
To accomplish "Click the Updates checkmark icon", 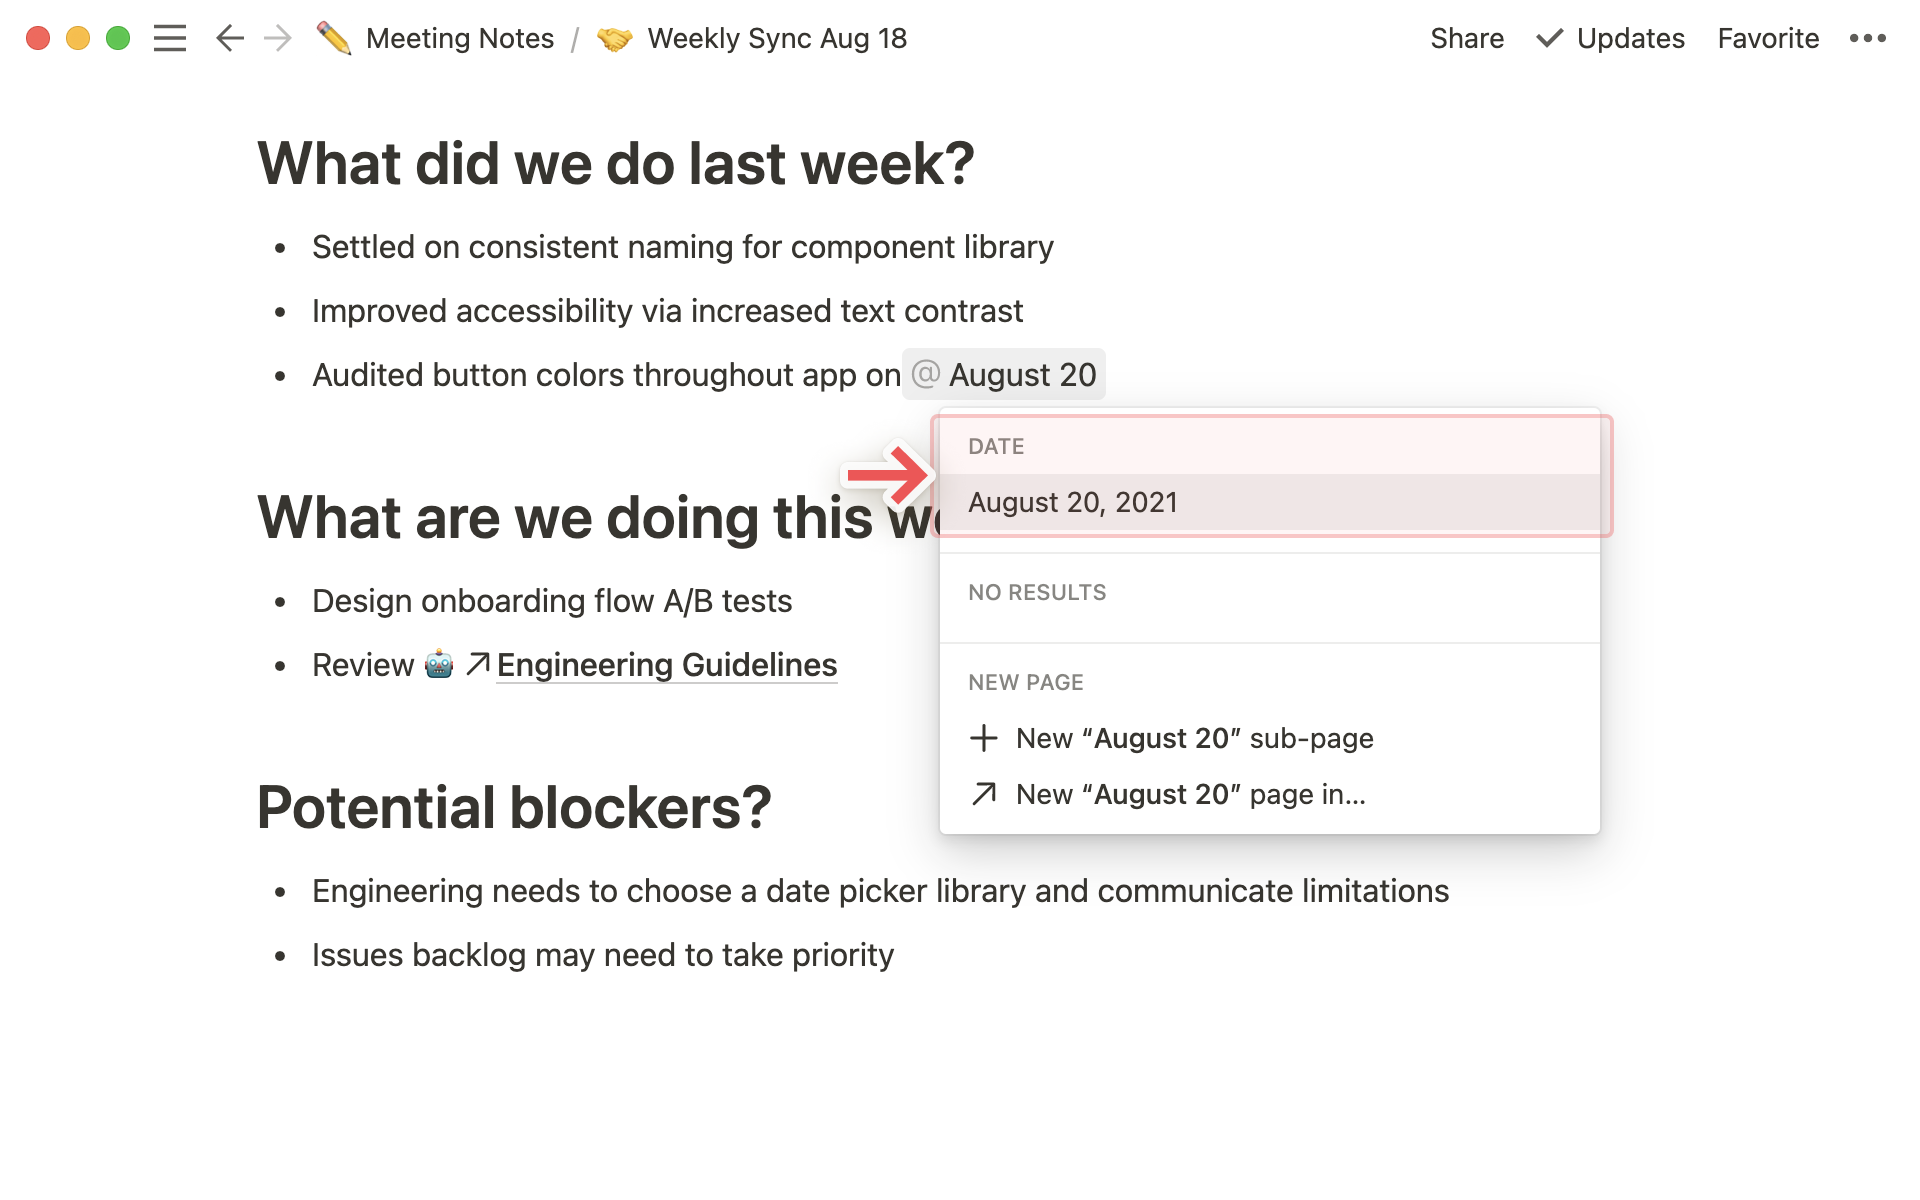I will coord(1548,39).
